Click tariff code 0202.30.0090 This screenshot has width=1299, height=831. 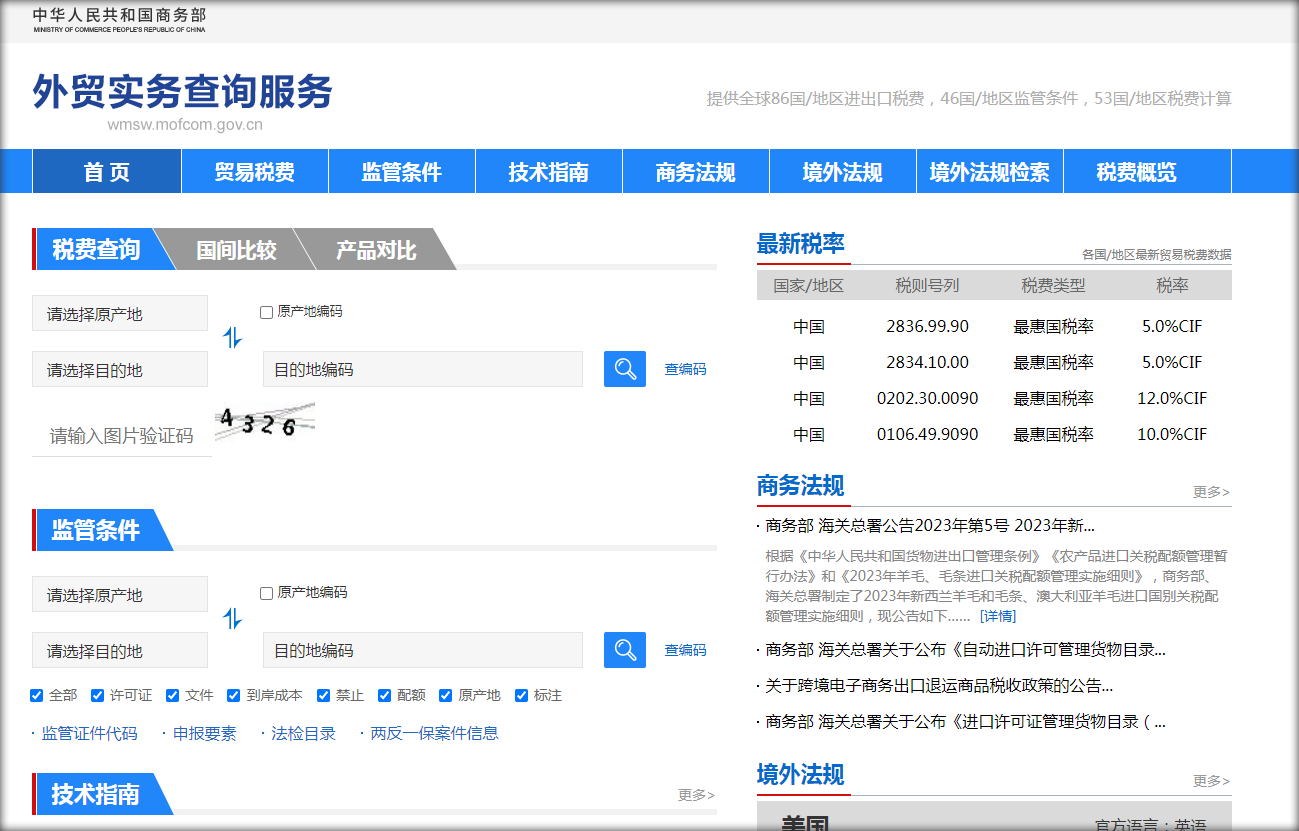928,398
